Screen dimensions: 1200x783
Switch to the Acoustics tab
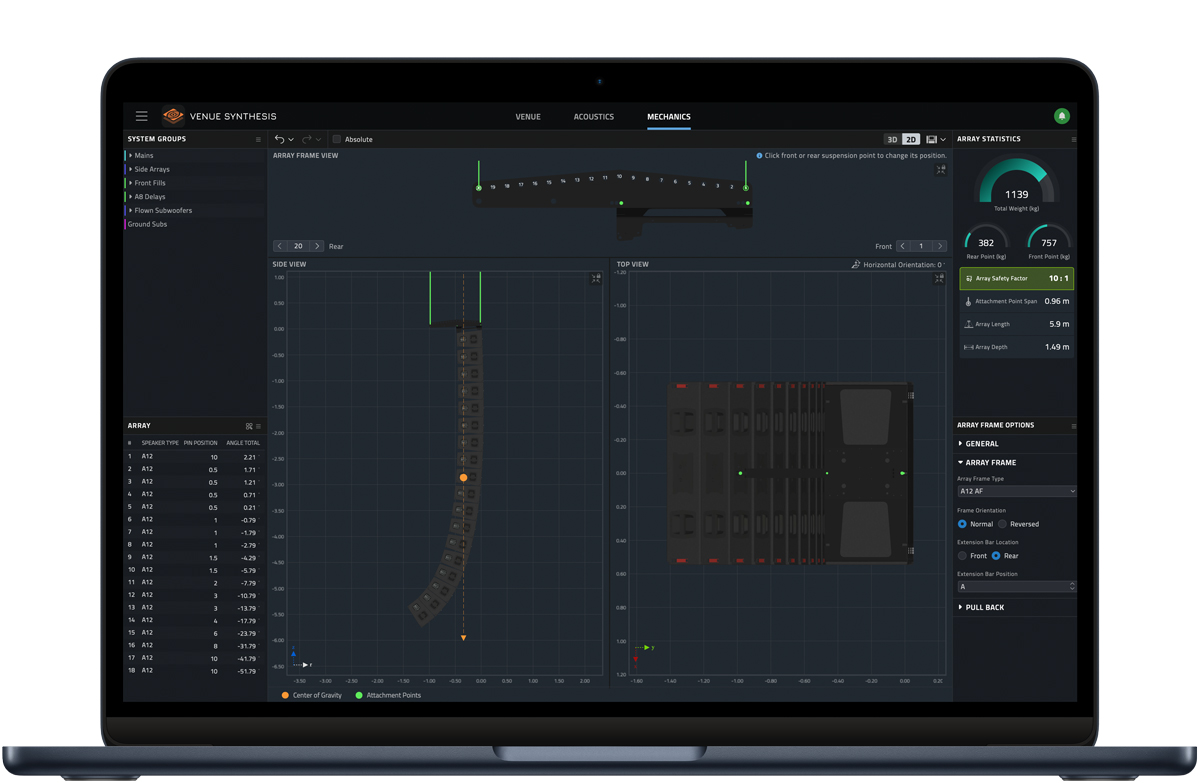pyautogui.click(x=593, y=117)
